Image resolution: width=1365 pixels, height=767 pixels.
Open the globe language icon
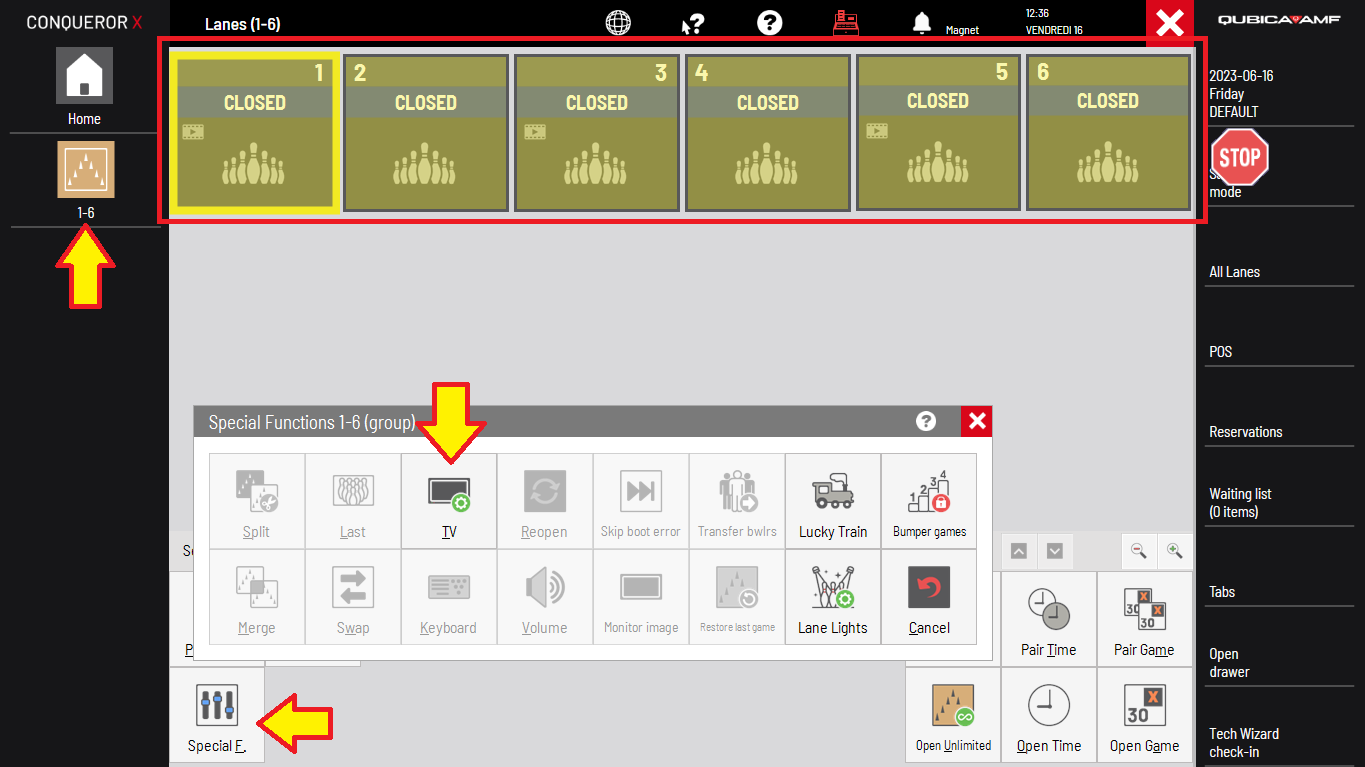[620, 23]
